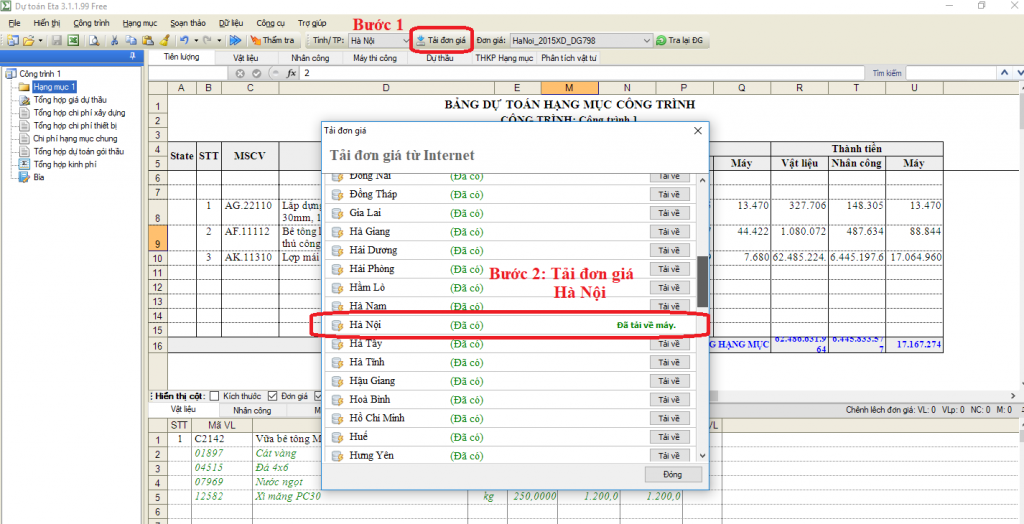Click Tải về button for Hải Phòng
This screenshot has width=1024, height=524.
tap(669, 269)
